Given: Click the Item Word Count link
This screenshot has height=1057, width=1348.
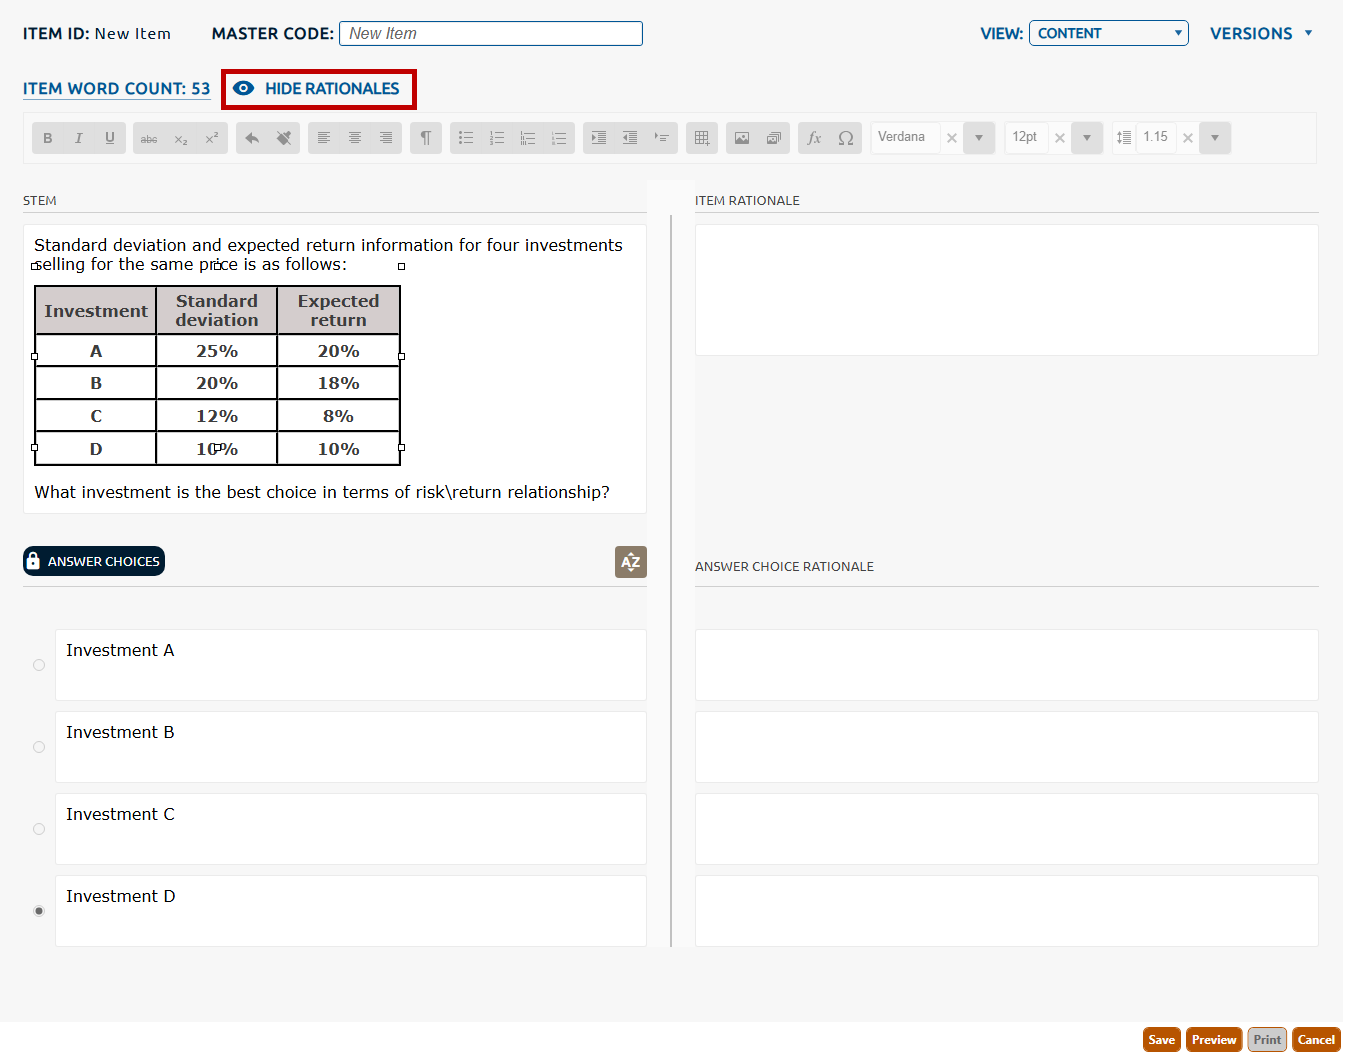Looking at the screenshot, I should pyautogui.click(x=116, y=89).
